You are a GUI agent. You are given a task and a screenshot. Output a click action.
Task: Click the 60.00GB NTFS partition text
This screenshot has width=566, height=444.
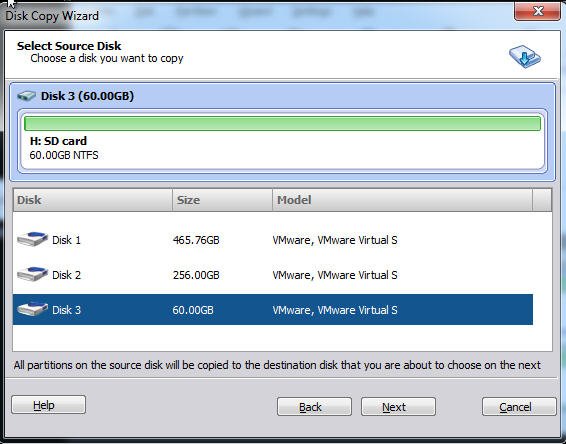[64, 155]
